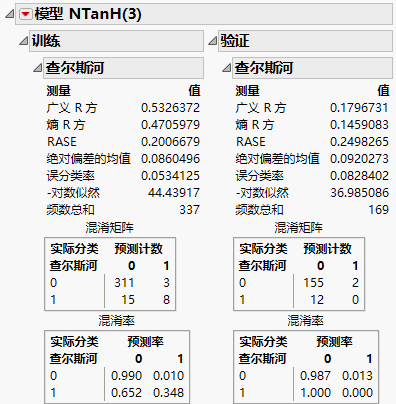Click 预测率 header in validation confusion rate table
Image resolution: width=396 pixels, height=404 pixels.
(x=334, y=342)
